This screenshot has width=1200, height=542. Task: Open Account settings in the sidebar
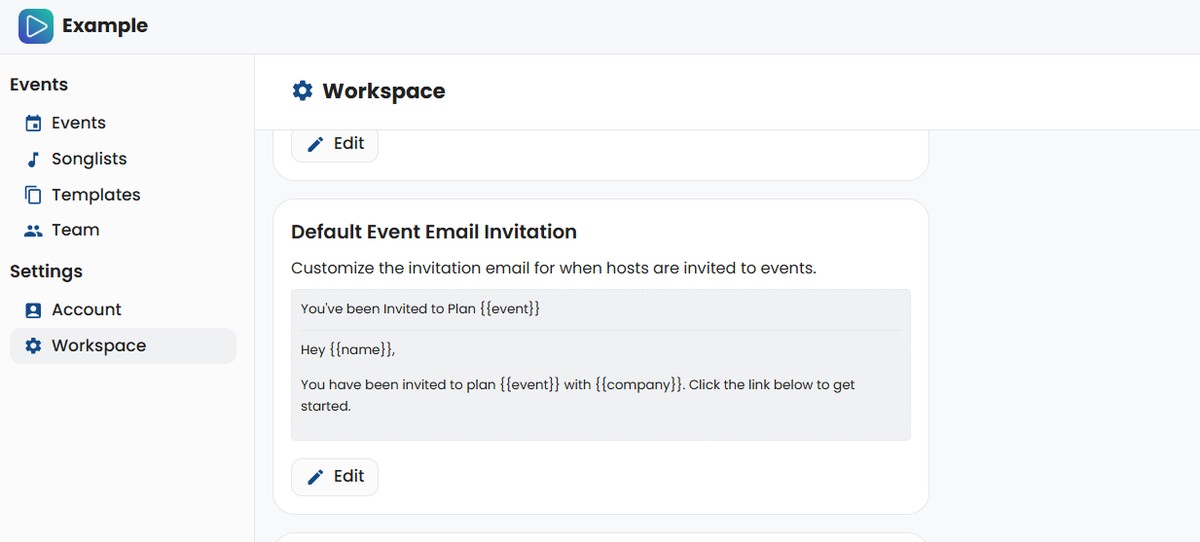[x=123, y=310]
